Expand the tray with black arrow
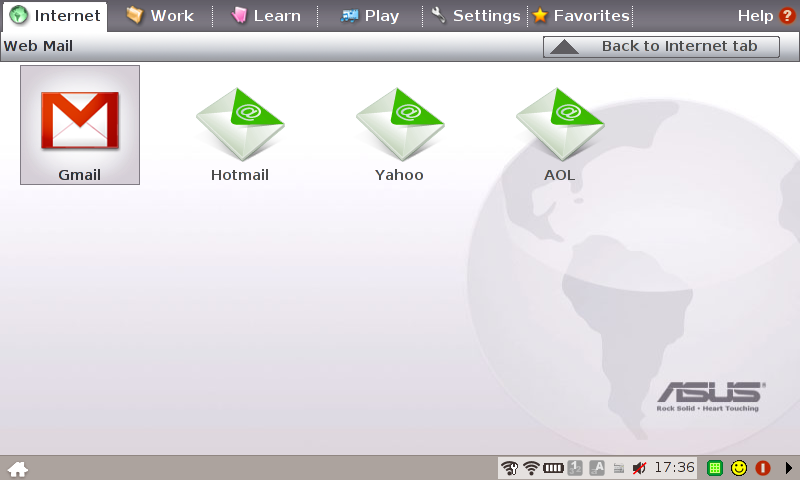 click(789, 468)
